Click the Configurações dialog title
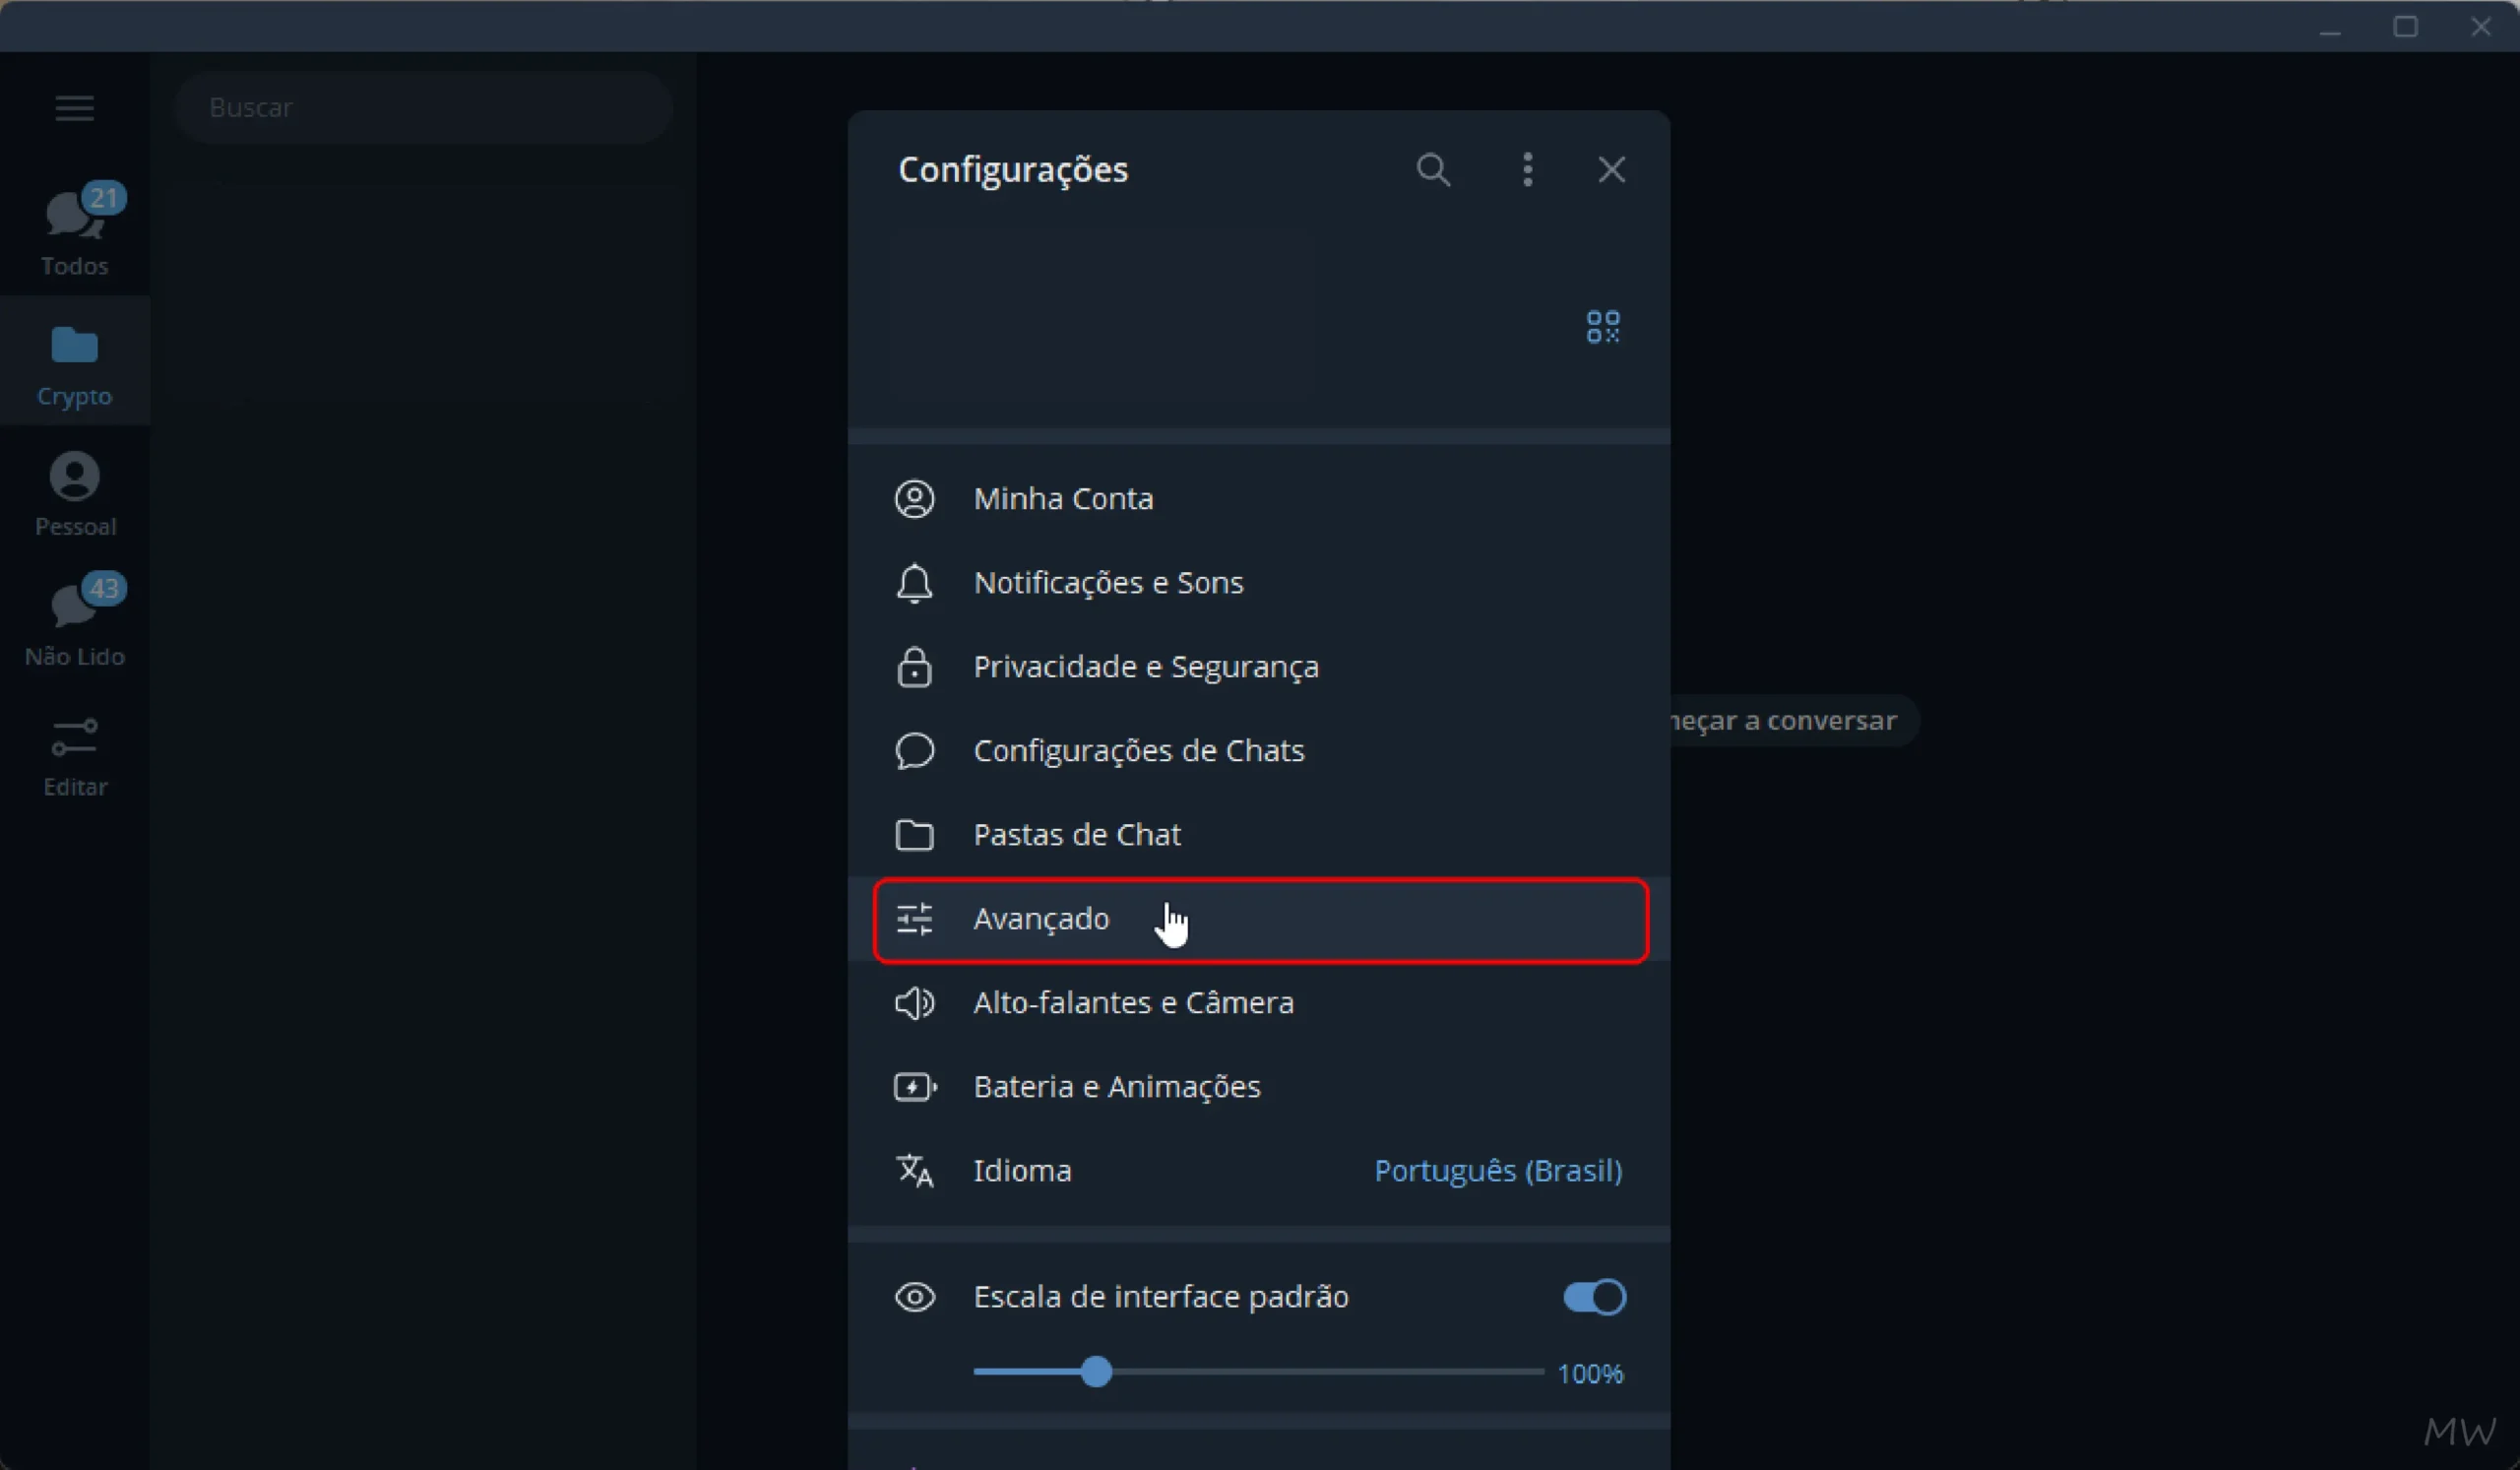Image resolution: width=2520 pixels, height=1470 pixels. click(x=1013, y=170)
